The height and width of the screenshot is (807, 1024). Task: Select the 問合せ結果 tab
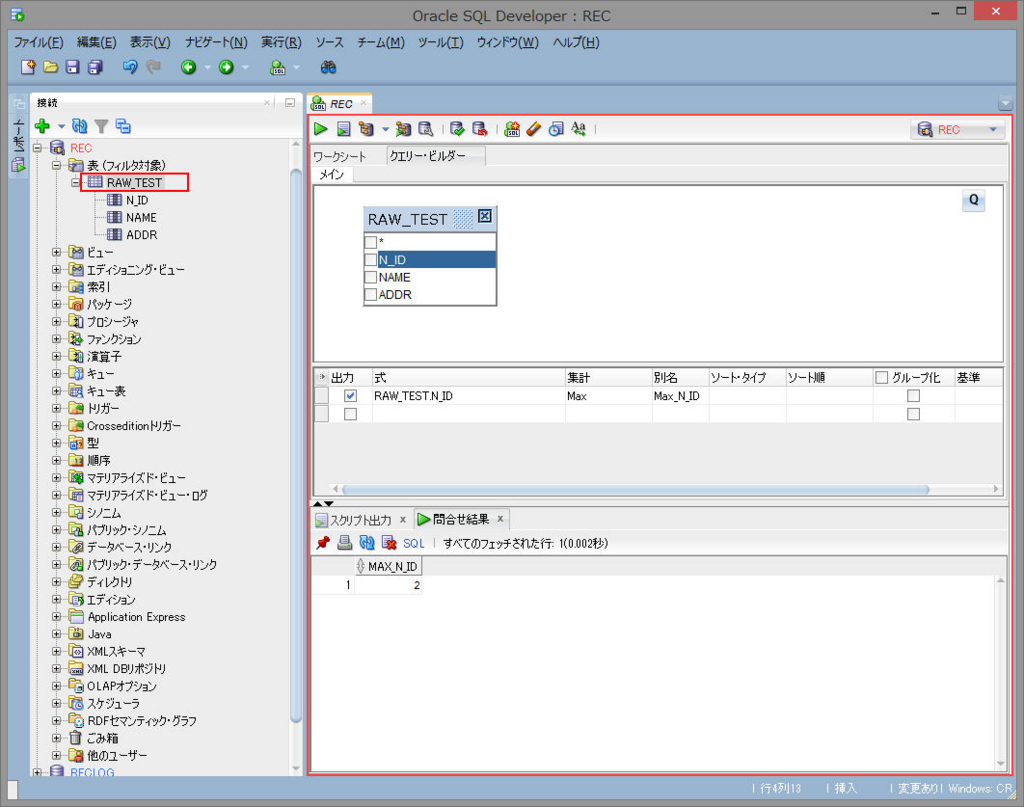coord(461,519)
